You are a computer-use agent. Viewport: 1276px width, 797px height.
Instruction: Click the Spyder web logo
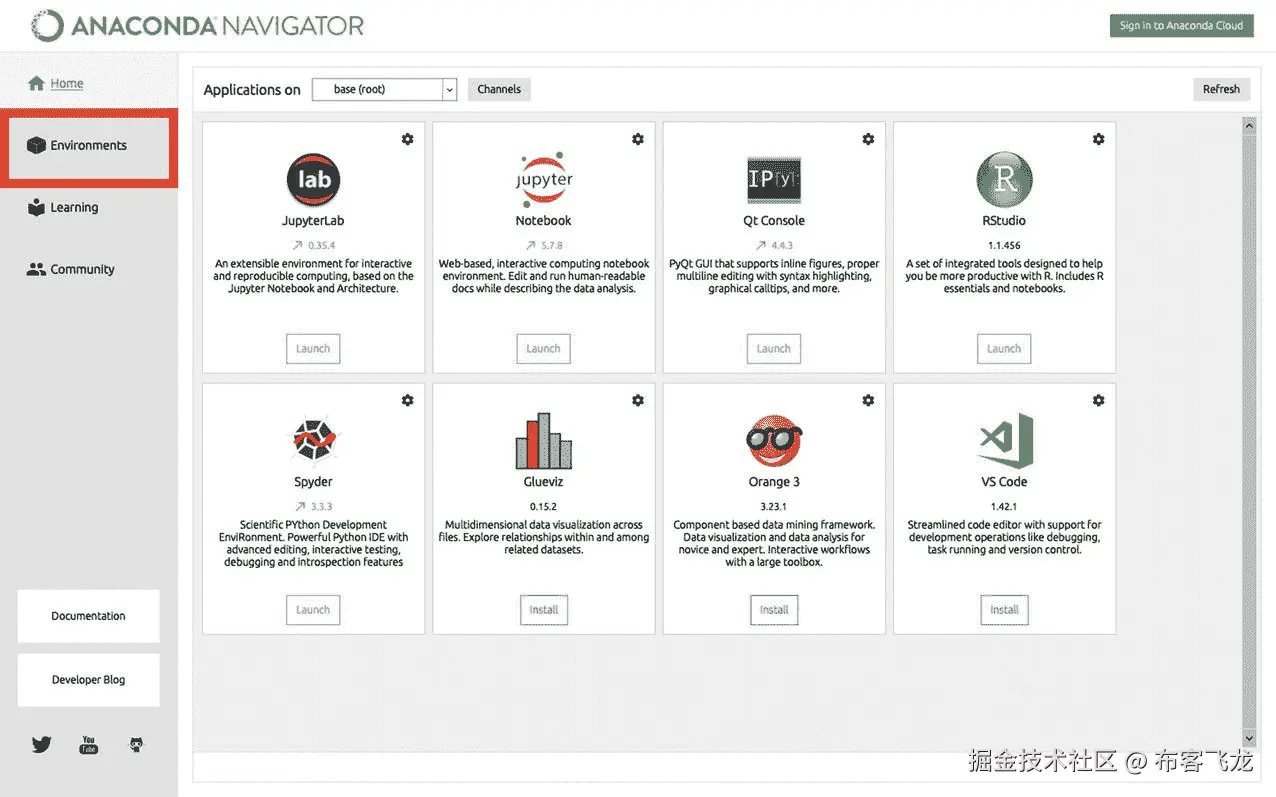313,440
